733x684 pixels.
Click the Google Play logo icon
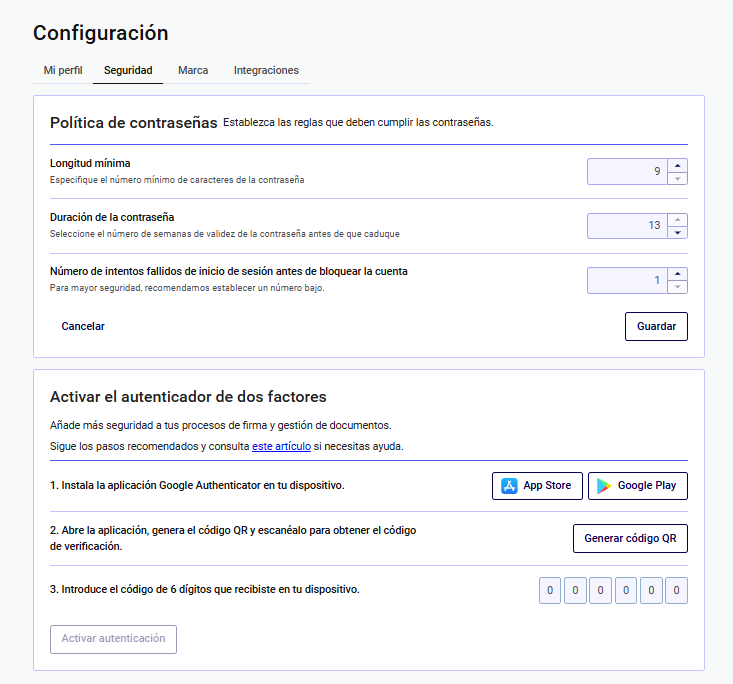pos(604,486)
